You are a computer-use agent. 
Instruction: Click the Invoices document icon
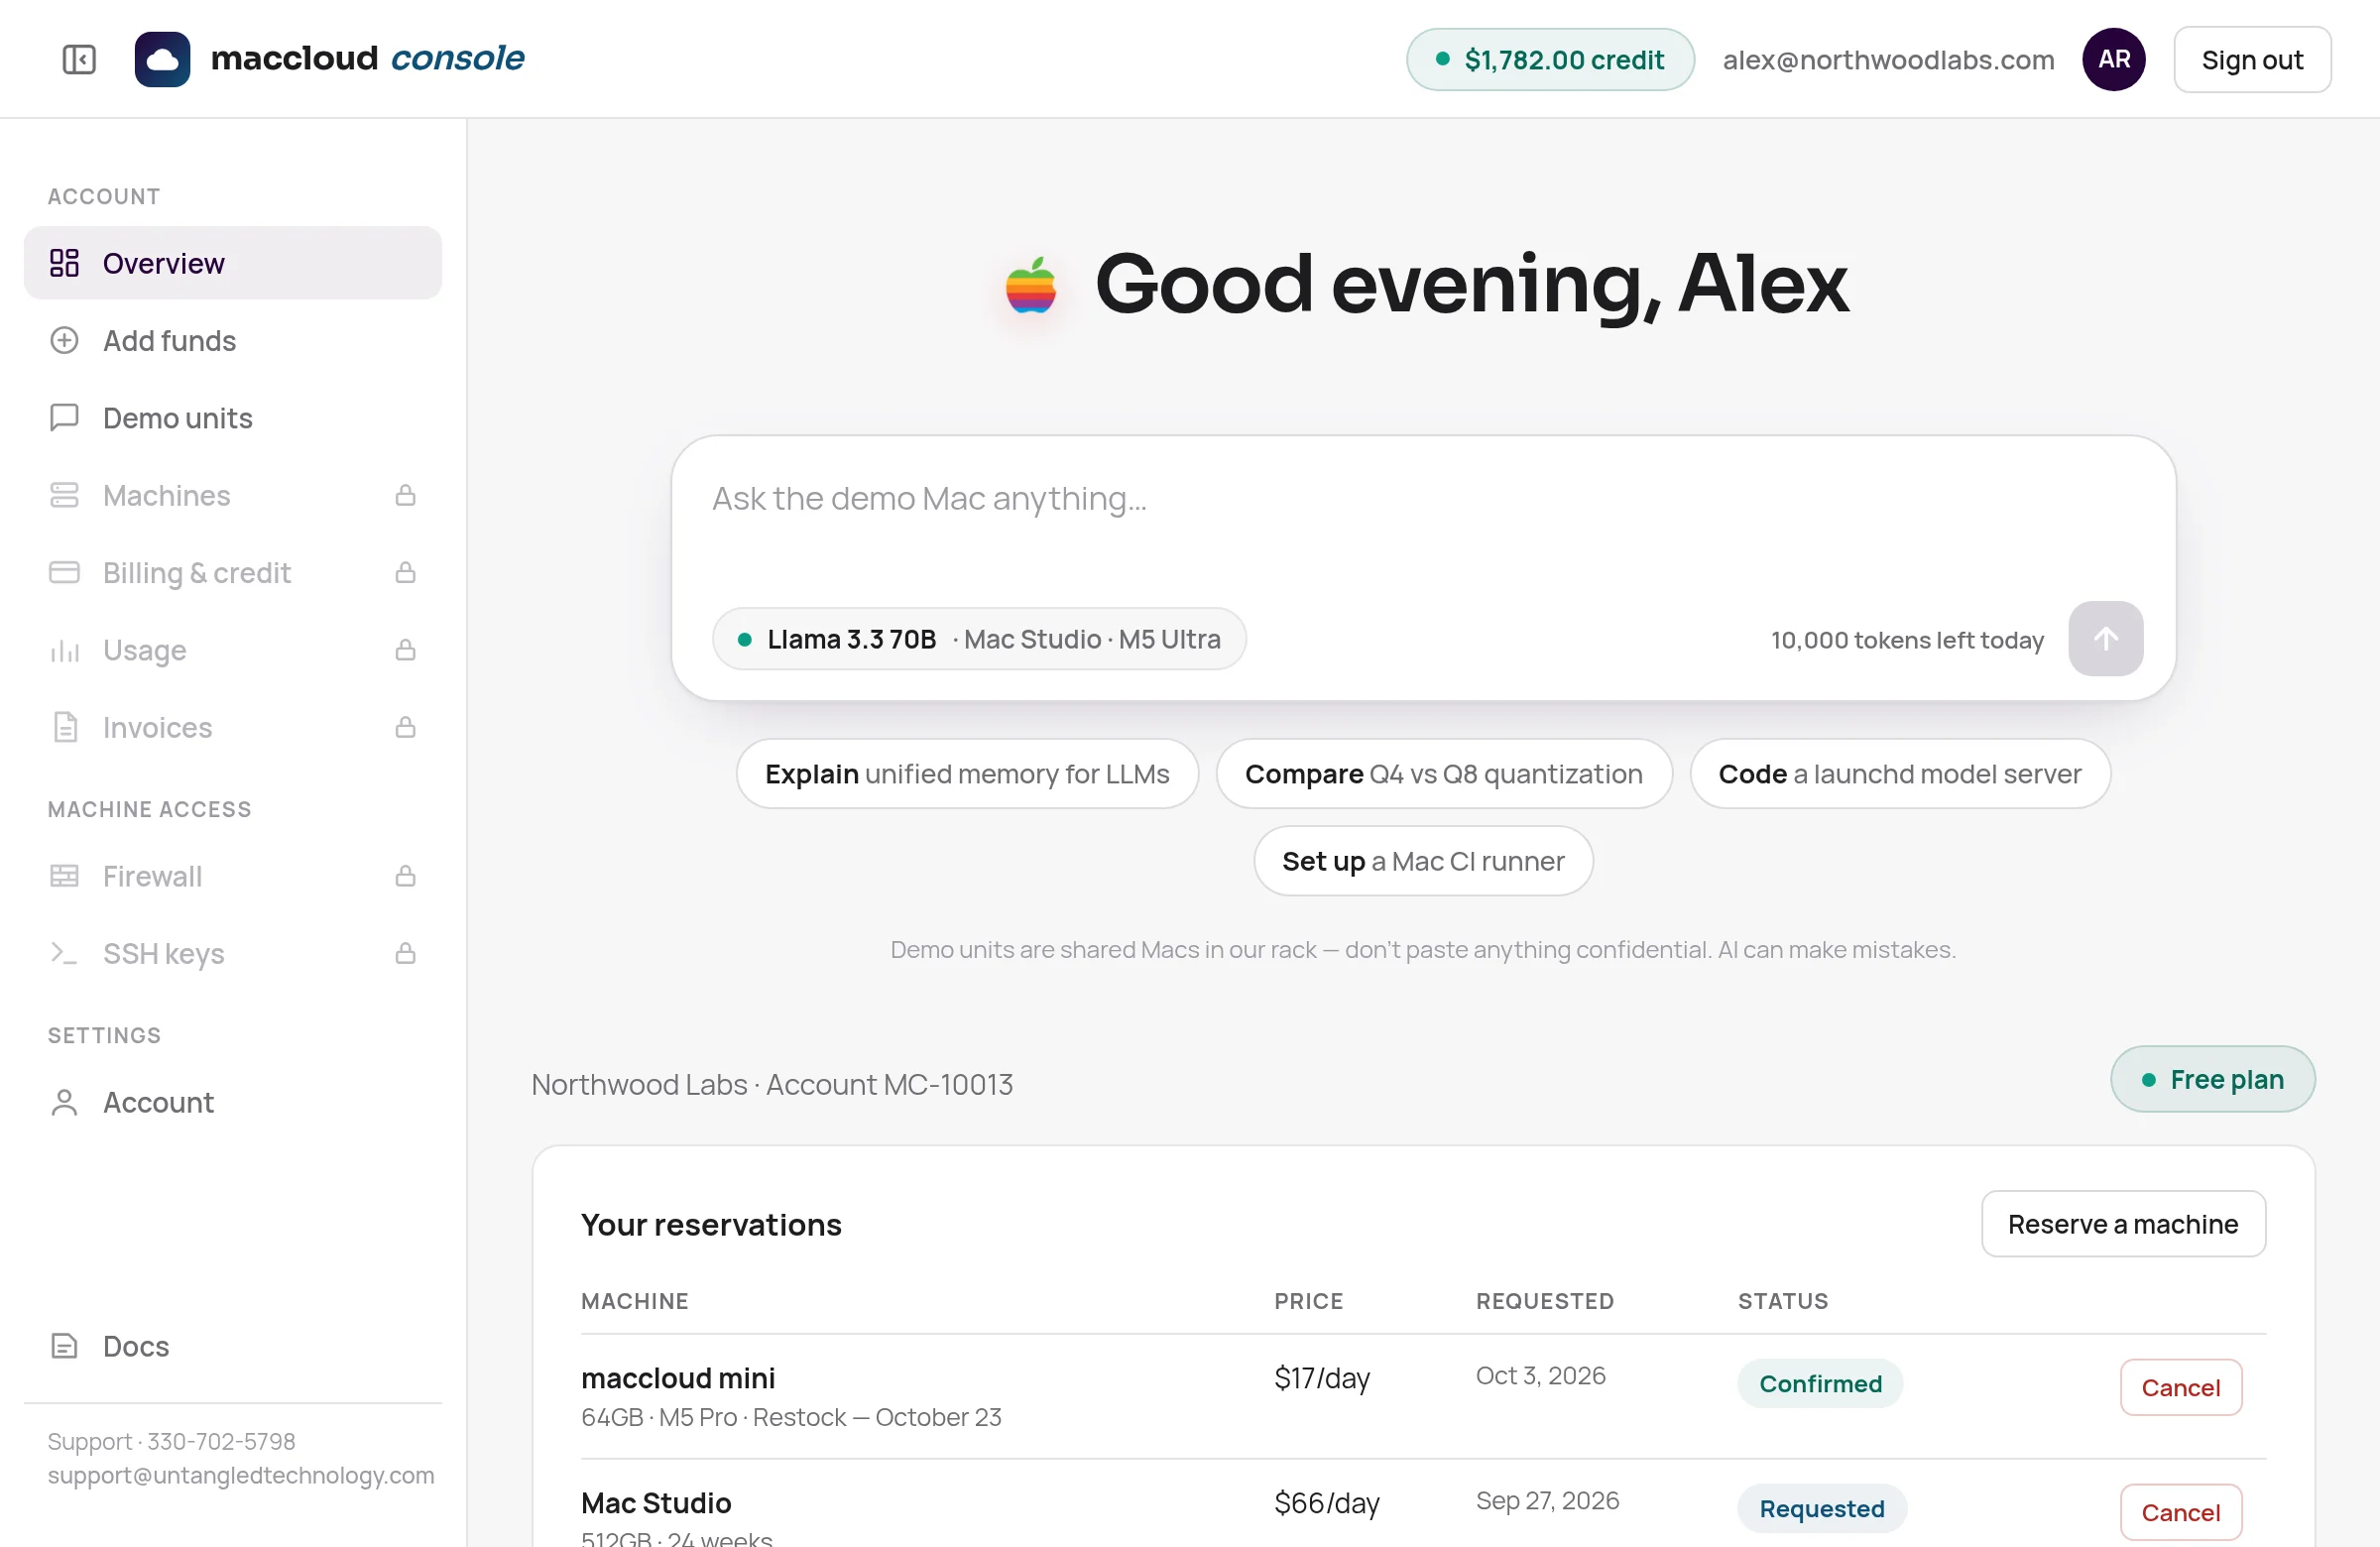point(64,727)
